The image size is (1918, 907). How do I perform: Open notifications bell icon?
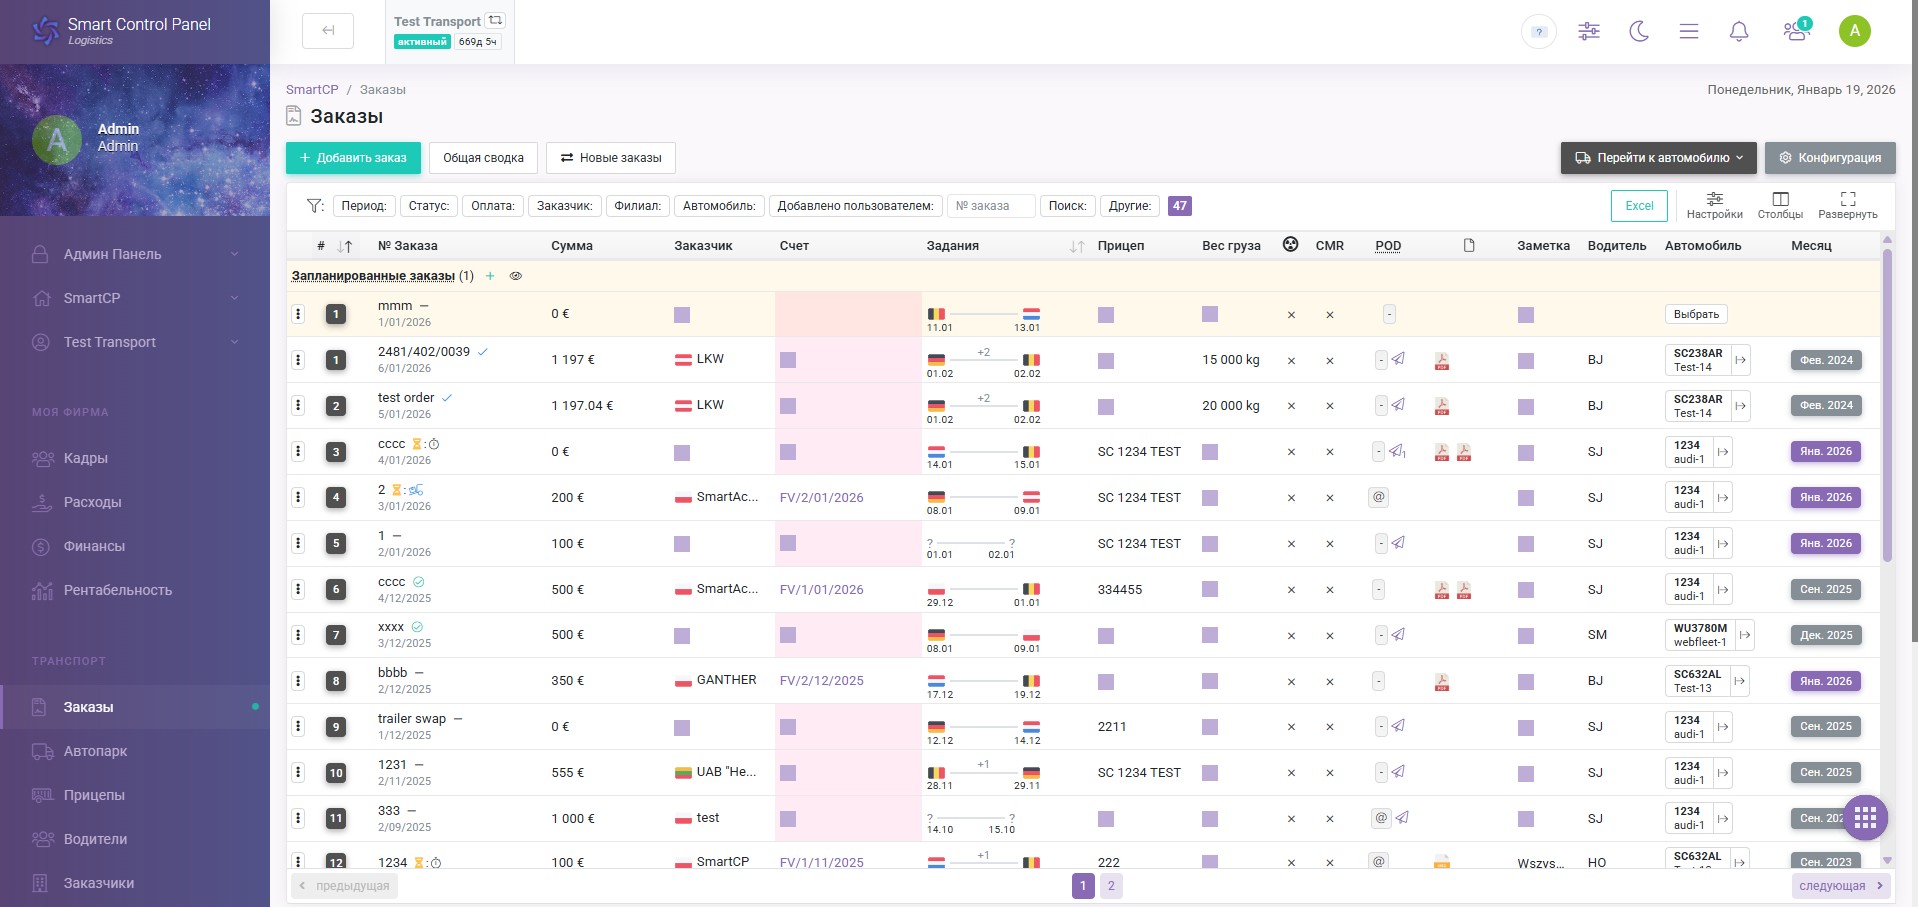[x=1739, y=31]
